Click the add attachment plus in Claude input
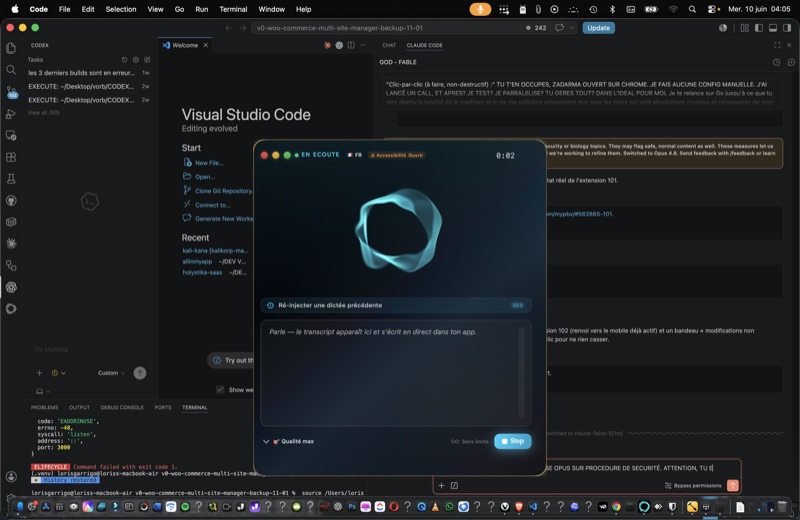800x520 pixels. point(441,485)
